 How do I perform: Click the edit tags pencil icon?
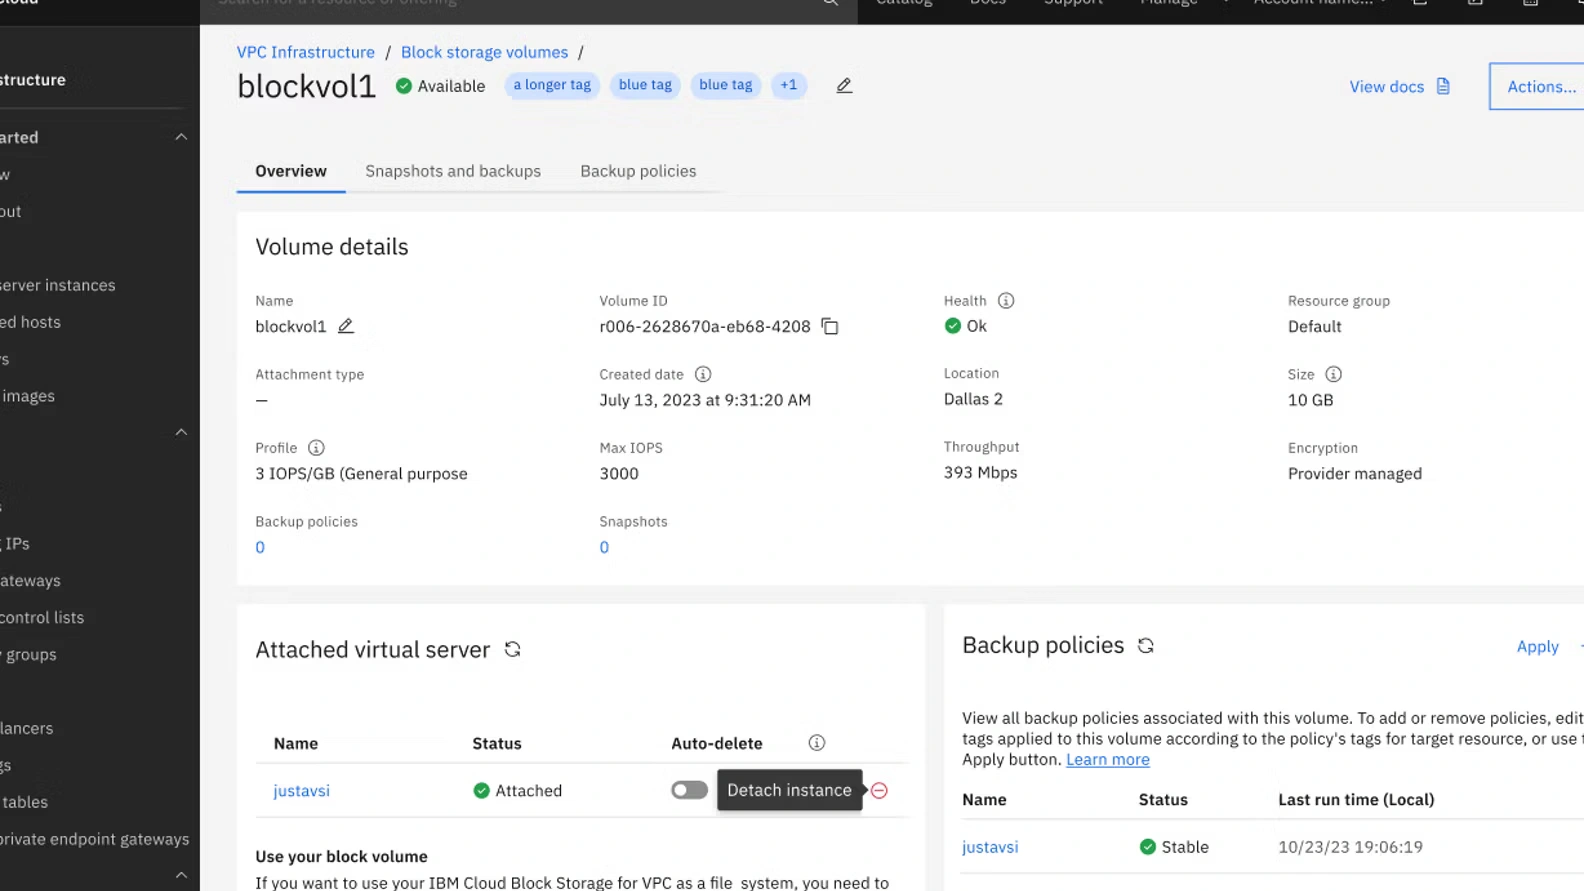(x=844, y=86)
